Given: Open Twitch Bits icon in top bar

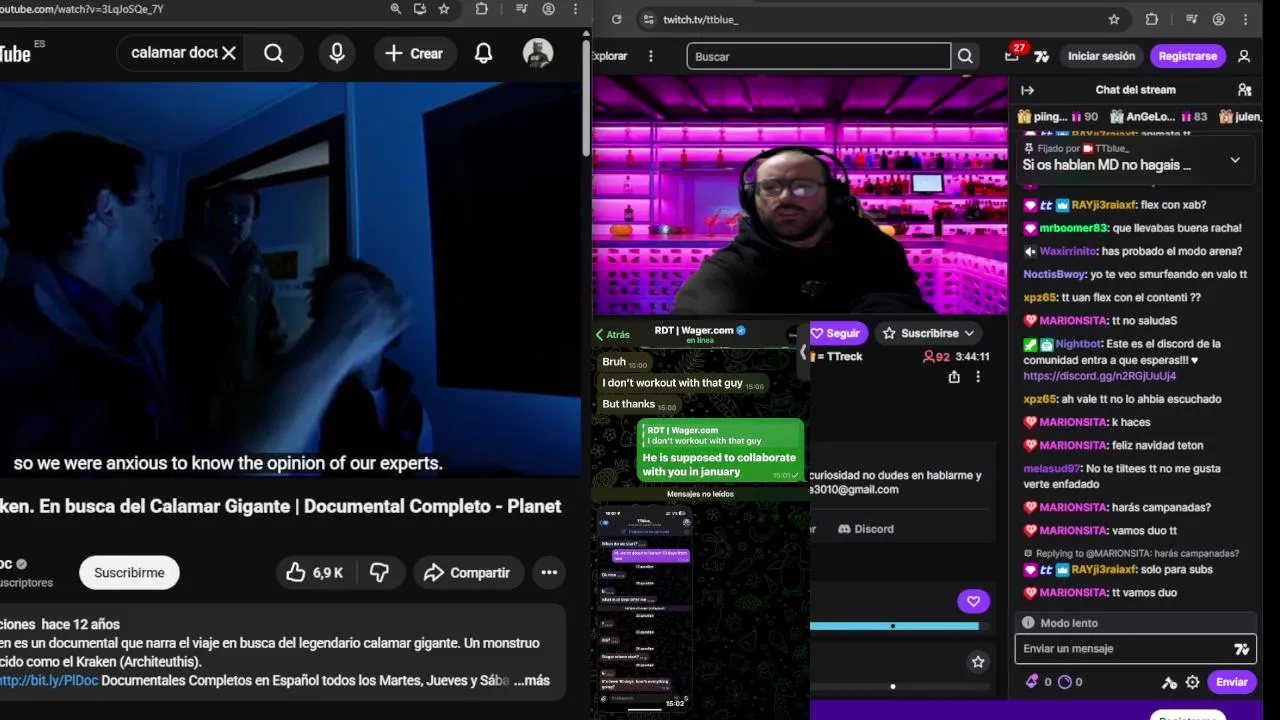Looking at the screenshot, I should click(x=1042, y=56).
